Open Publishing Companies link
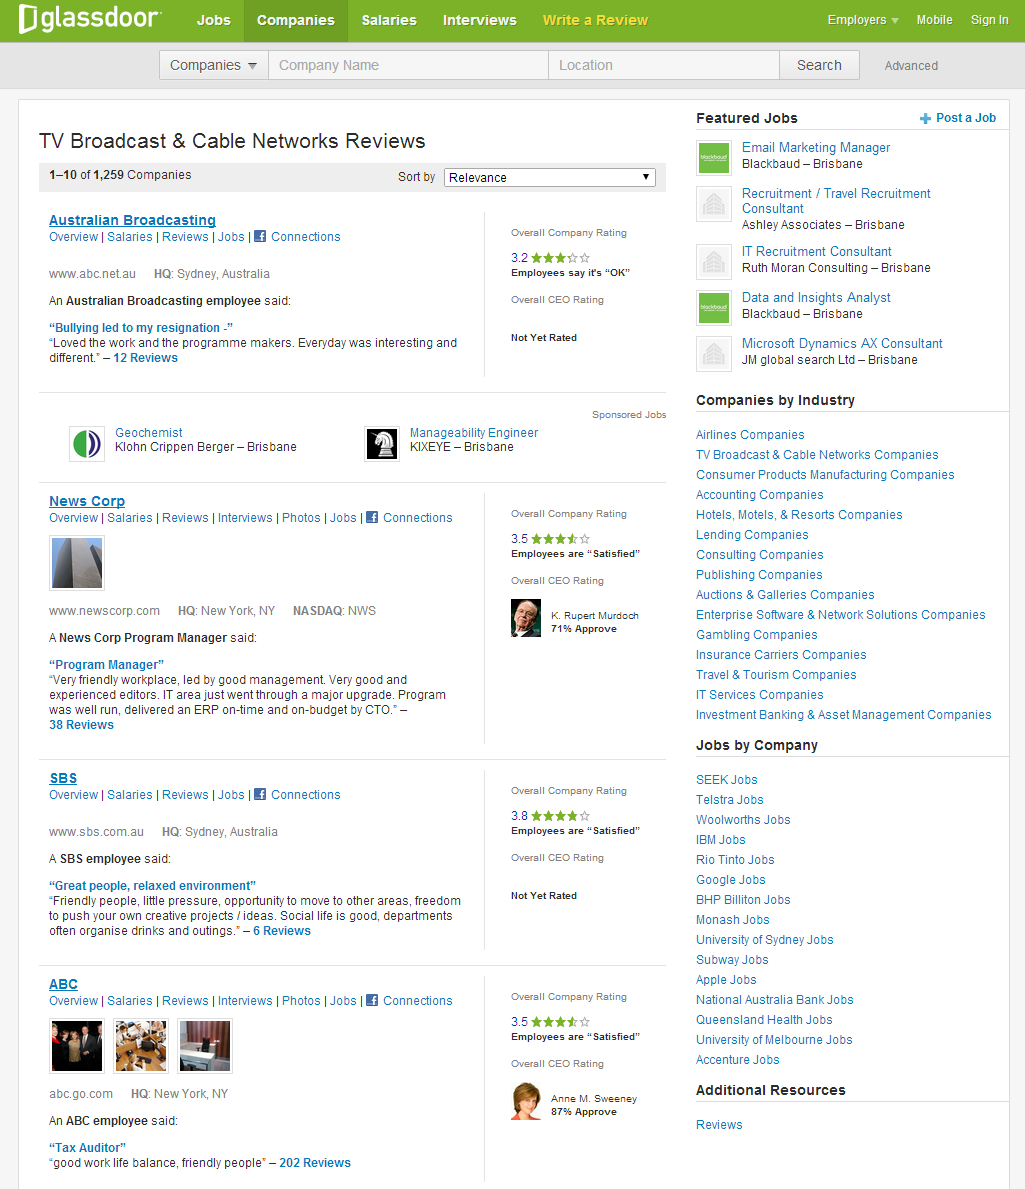This screenshot has height=1189, width=1025. pos(759,575)
